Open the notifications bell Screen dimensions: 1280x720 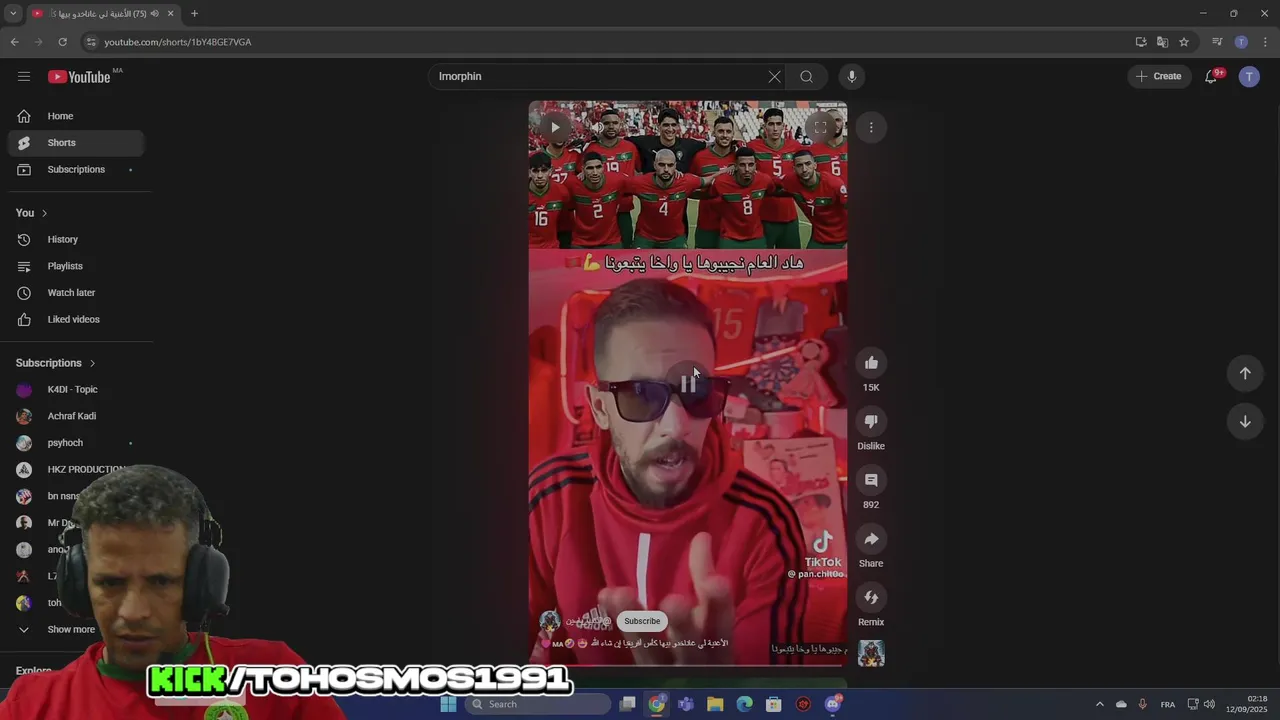[x=1211, y=76]
